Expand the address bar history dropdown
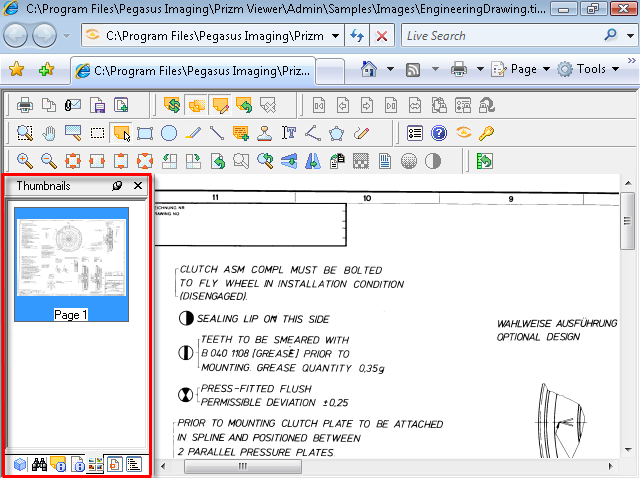The width and height of the screenshot is (640, 478). point(333,35)
